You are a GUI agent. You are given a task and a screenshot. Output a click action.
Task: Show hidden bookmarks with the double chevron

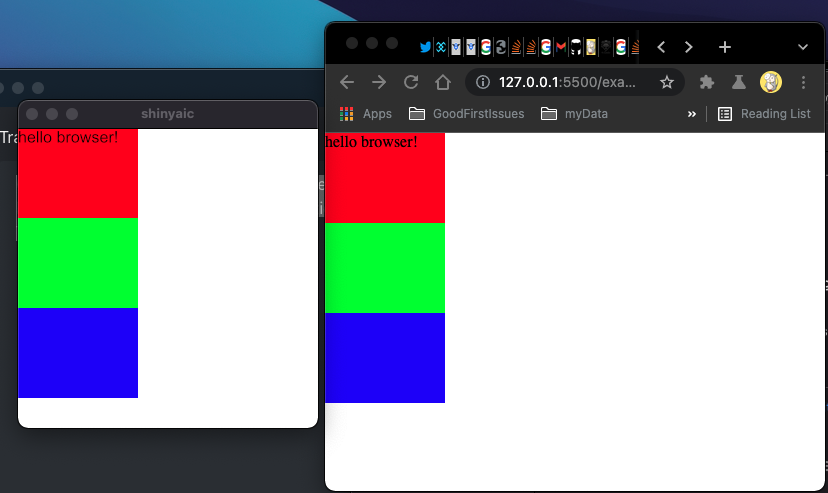[691, 114]
